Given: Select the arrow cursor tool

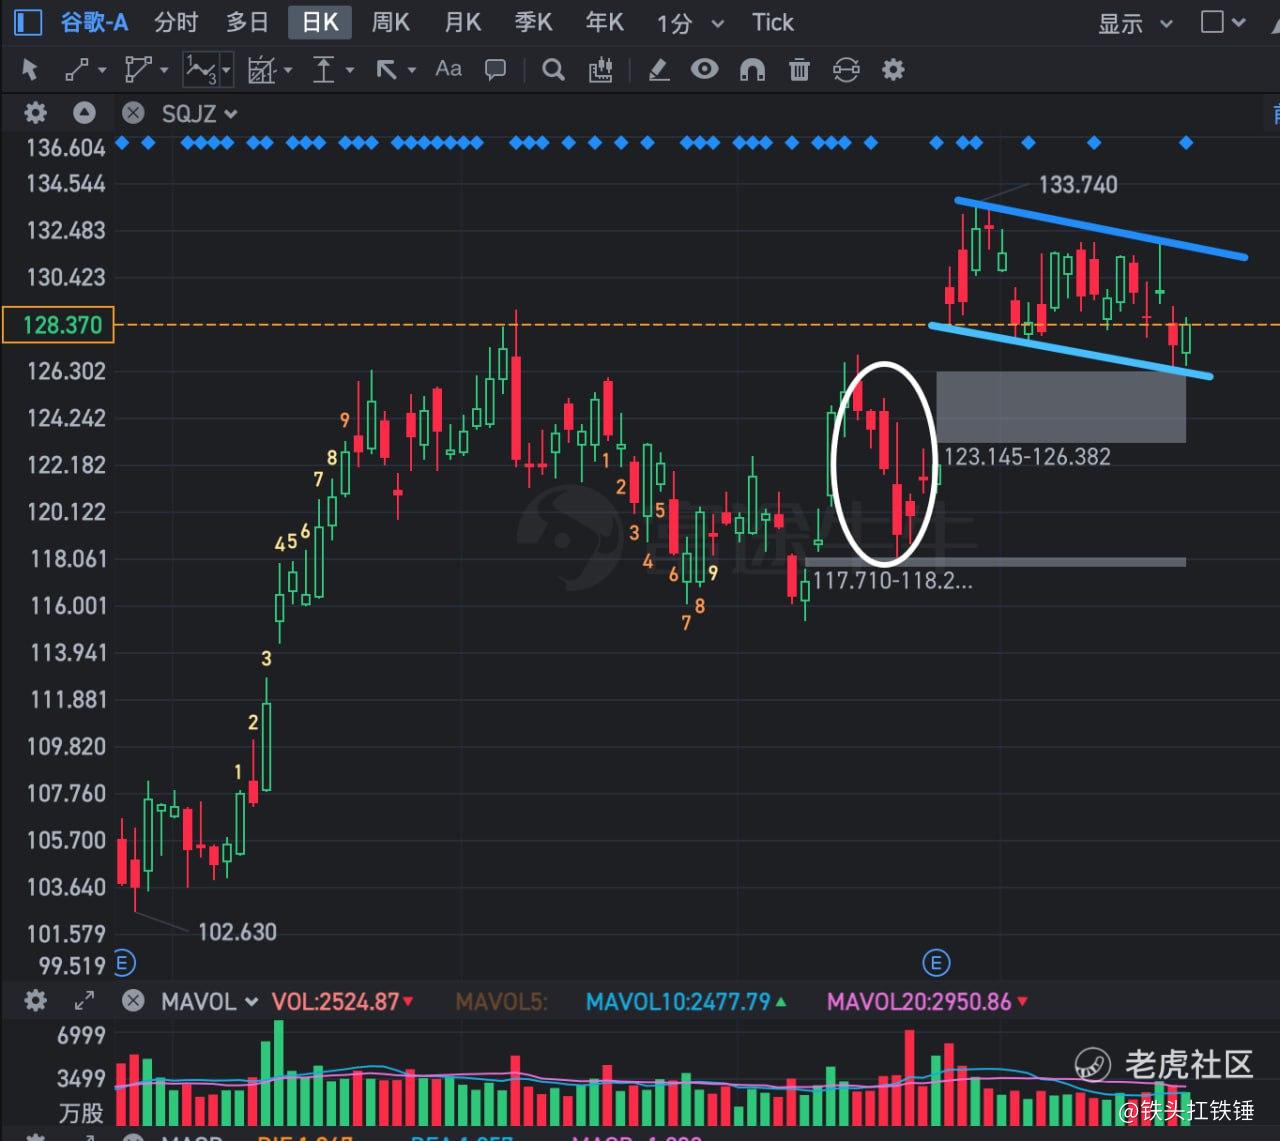Looking at the screenshot, I should pyautogui.click(x=30, y=69).
